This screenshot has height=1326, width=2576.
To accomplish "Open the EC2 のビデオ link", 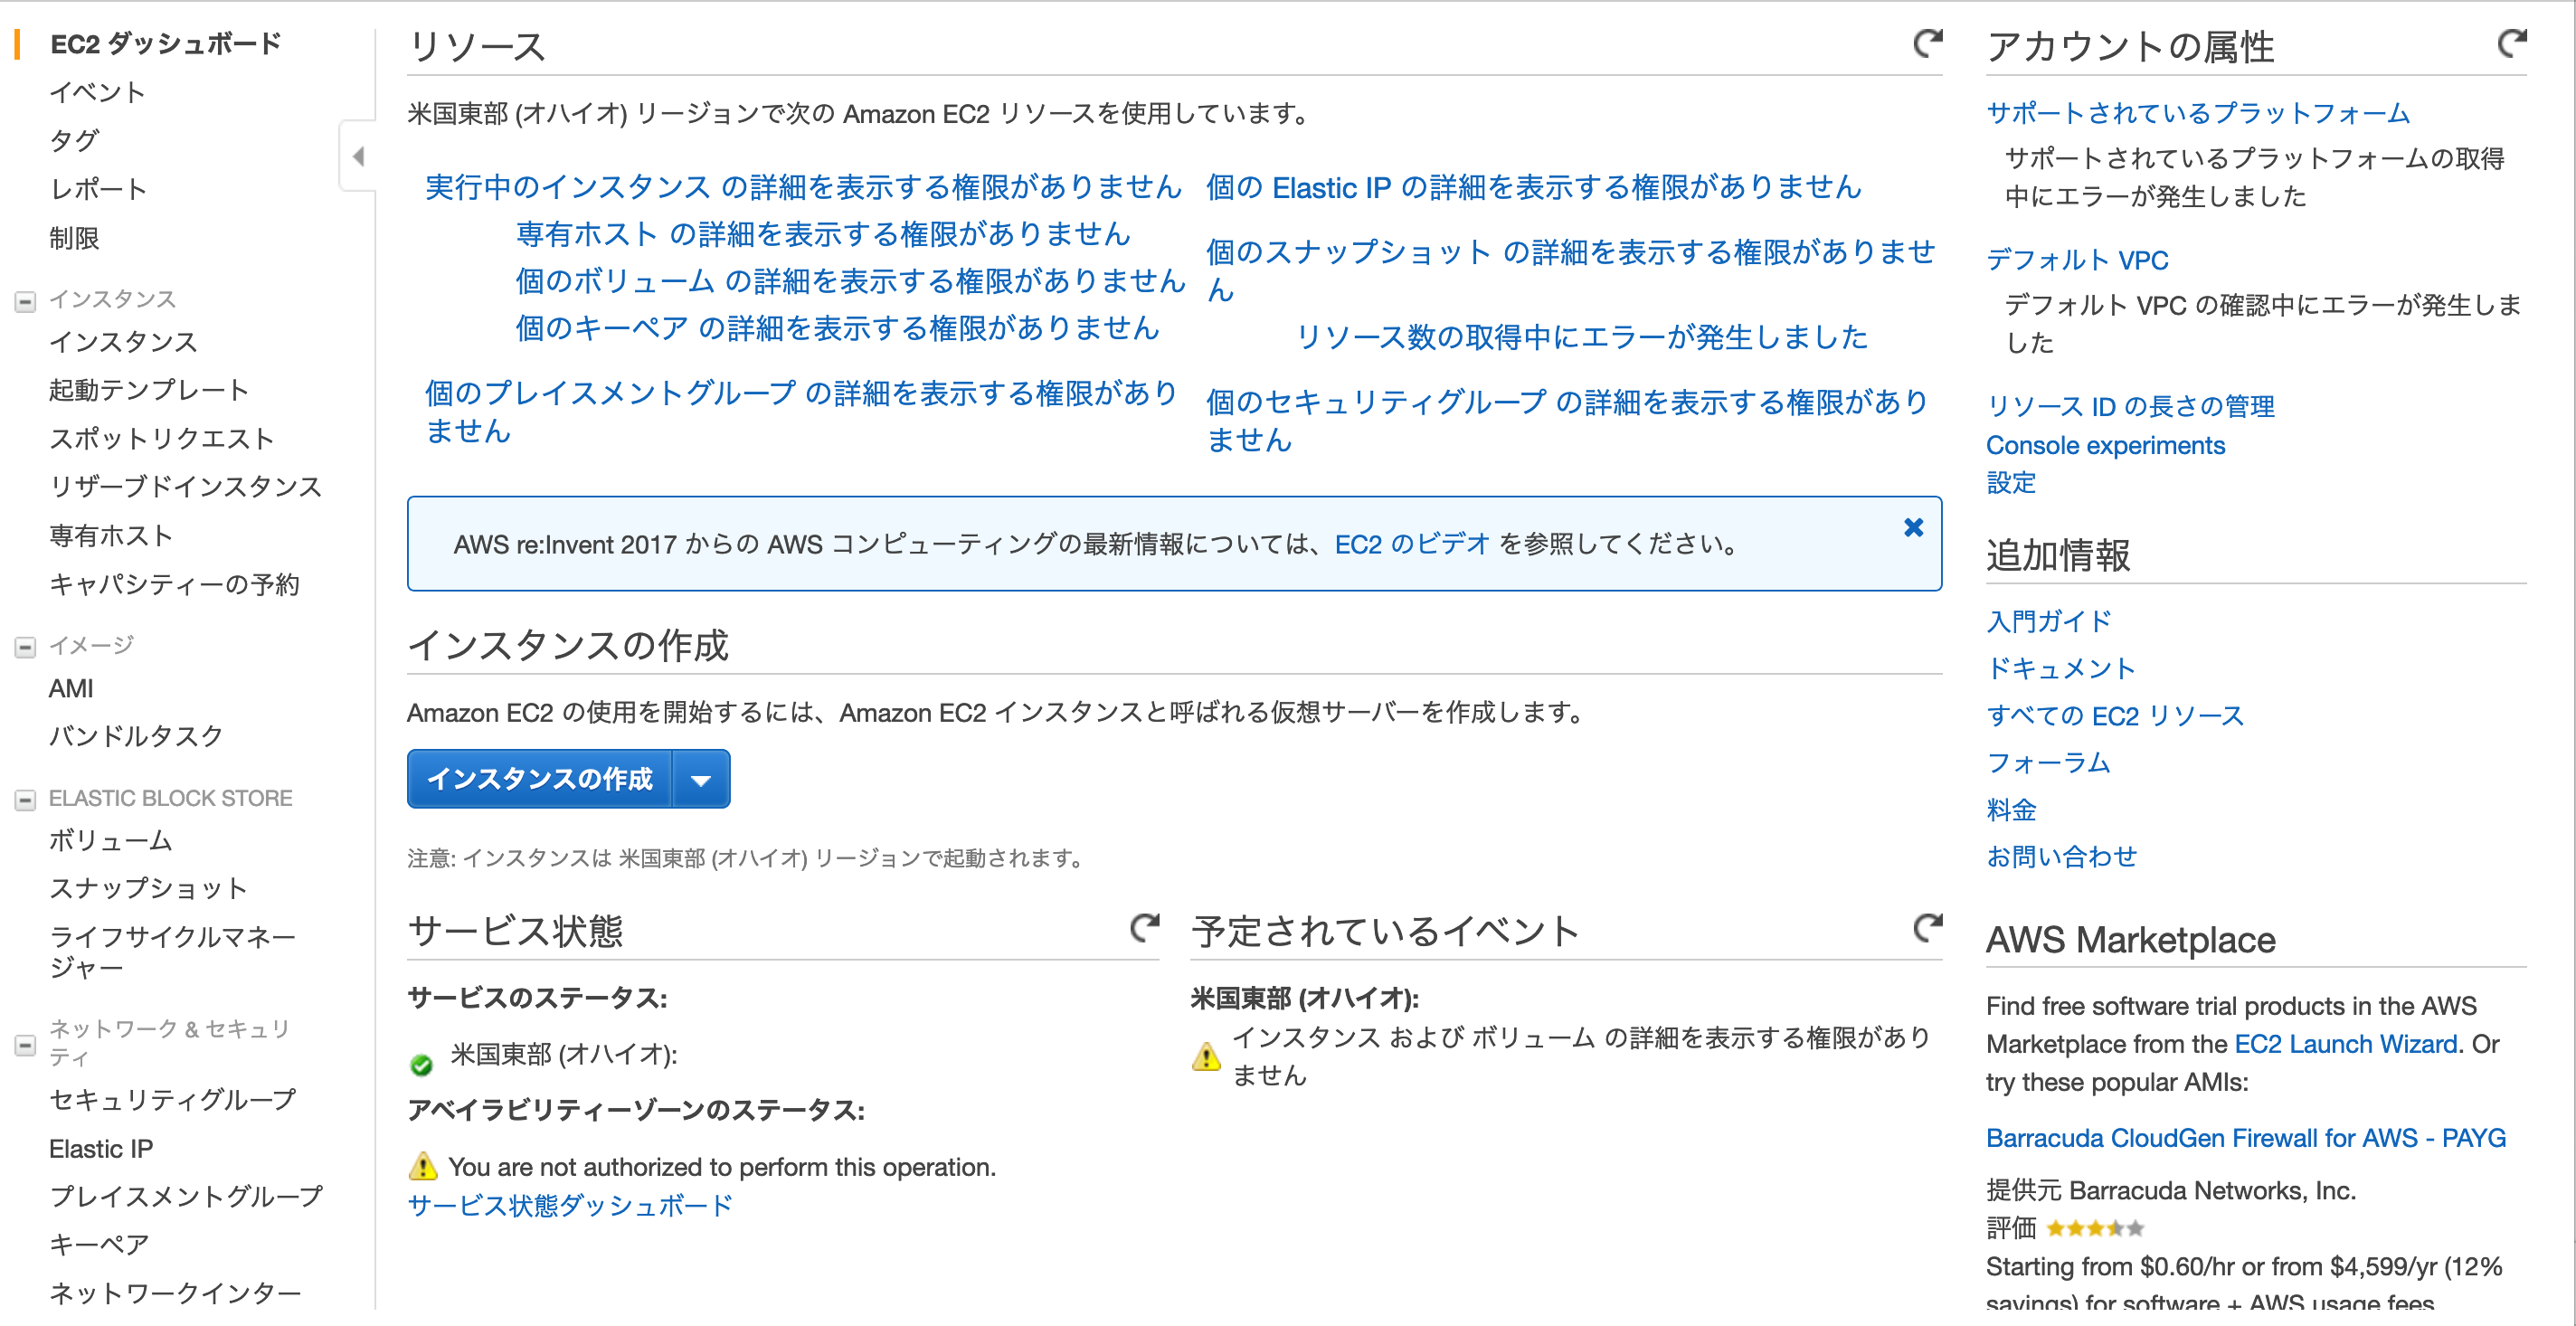I will coord(1412,544).
